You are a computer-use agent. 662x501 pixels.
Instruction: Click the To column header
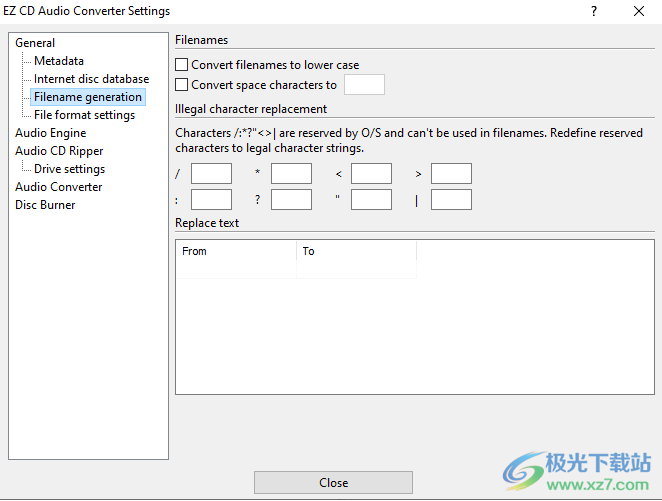point(356,251)
